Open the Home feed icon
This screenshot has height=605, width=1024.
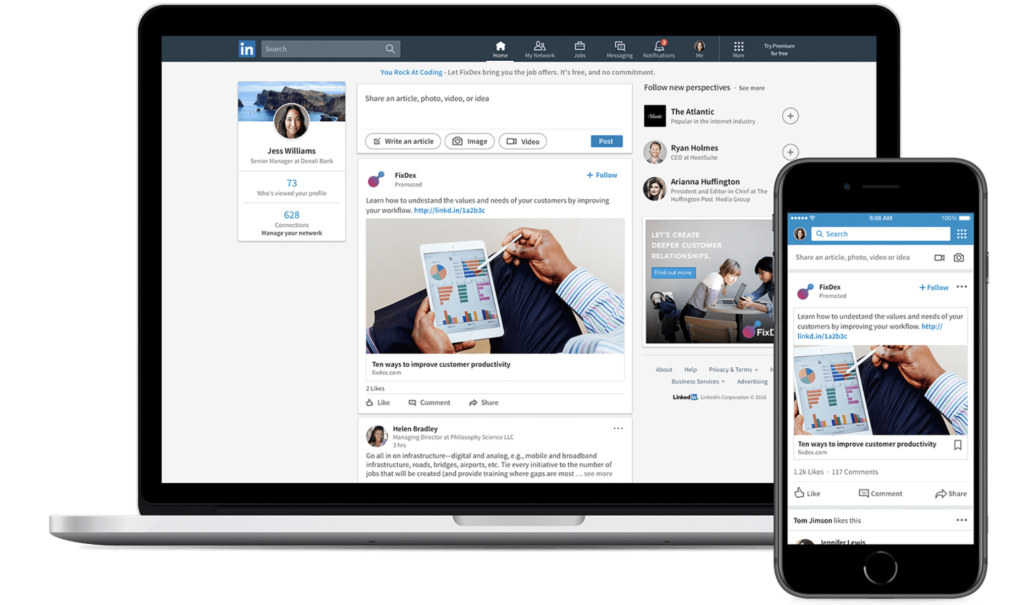coord(500,47)
